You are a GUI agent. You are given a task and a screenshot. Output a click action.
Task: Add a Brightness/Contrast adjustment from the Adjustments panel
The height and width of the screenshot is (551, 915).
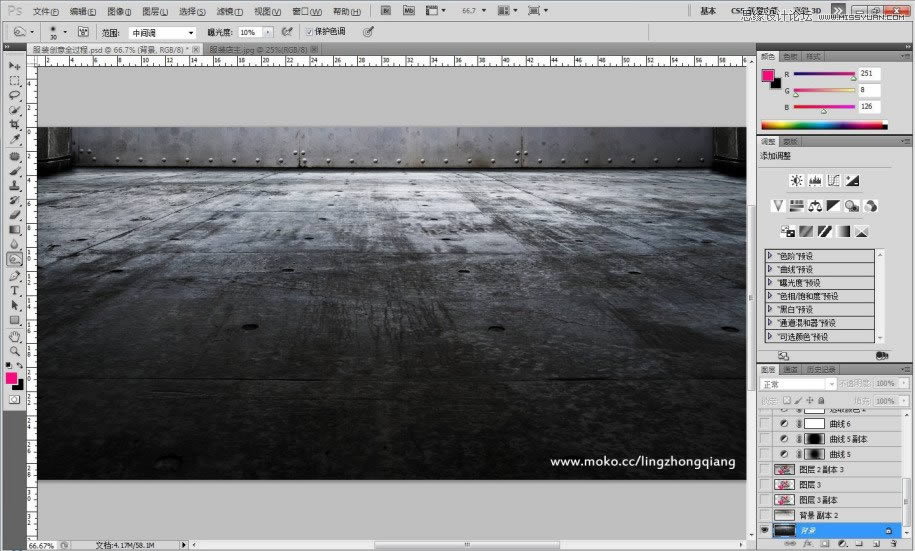[796, 181]
